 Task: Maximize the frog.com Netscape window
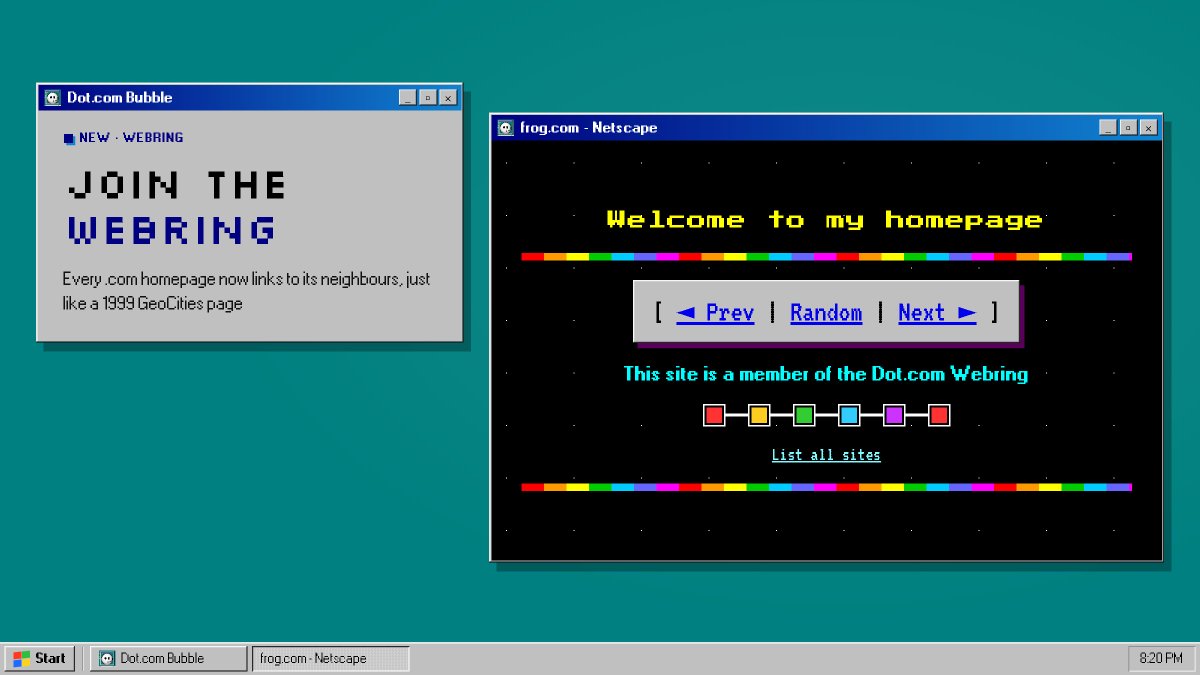pos(1128,128)
